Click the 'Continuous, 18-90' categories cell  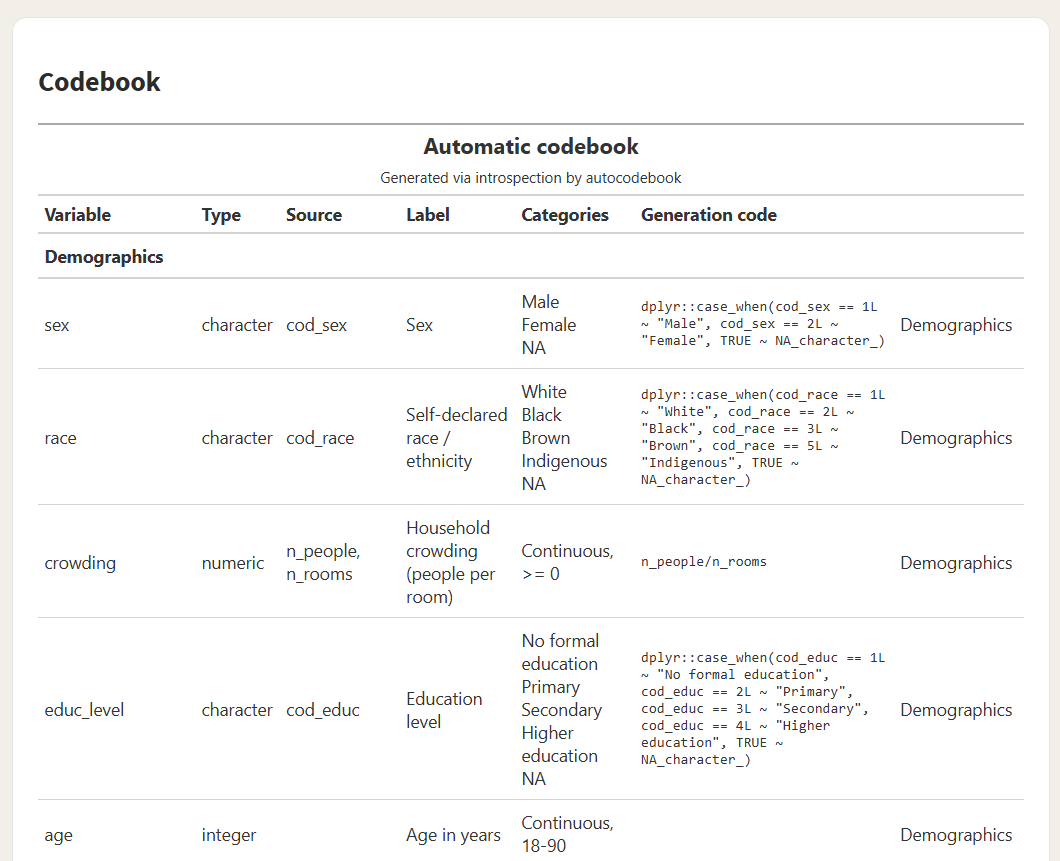(567, 835)
